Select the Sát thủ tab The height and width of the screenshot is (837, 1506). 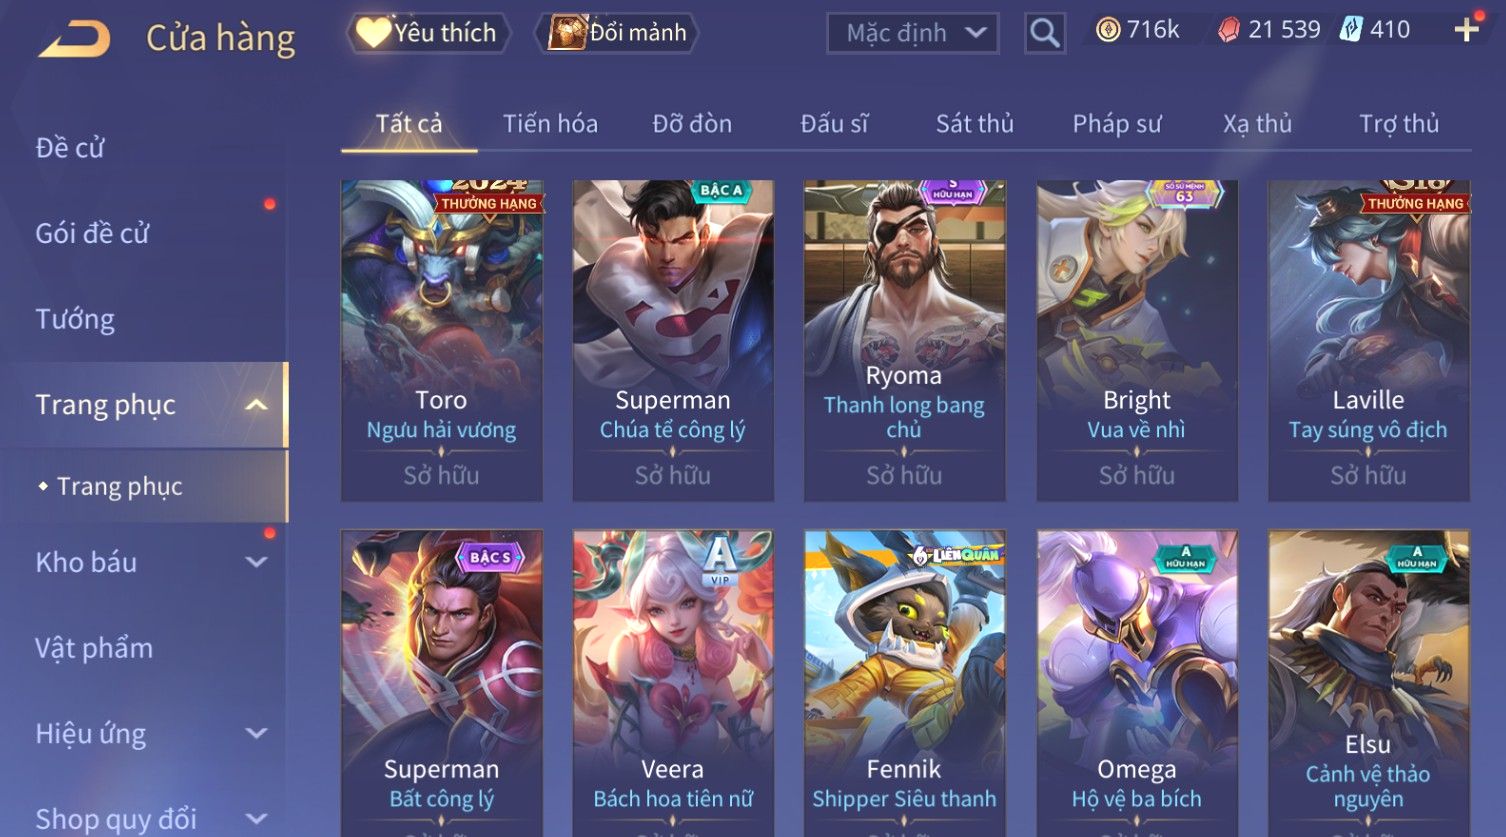point(975,124)
